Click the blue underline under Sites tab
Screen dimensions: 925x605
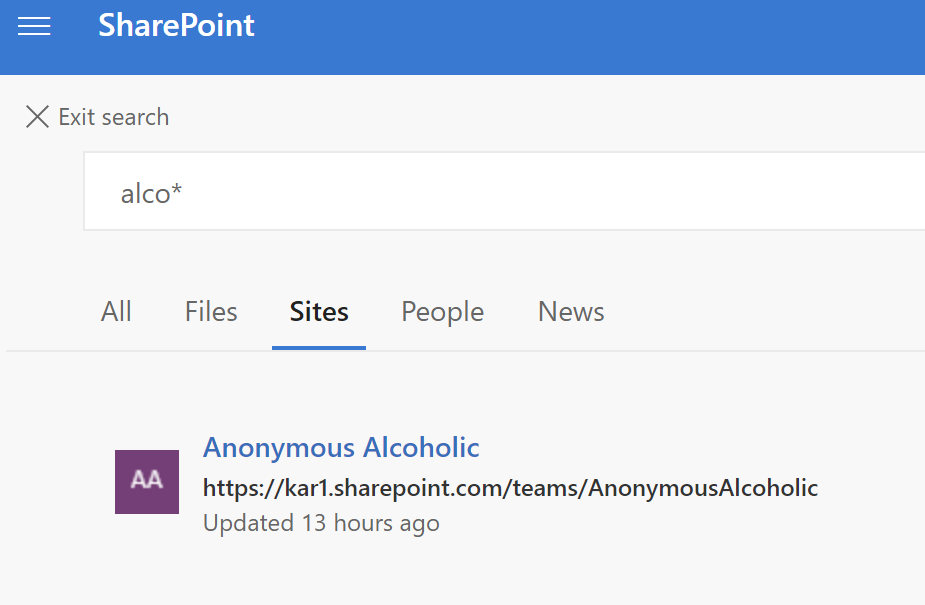tap(319, 348)
